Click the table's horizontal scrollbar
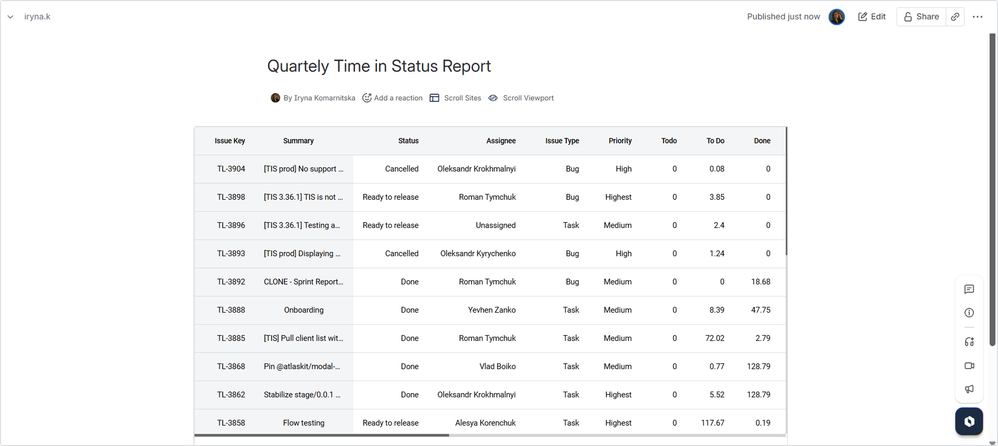The height and width of the screenshot is (446, 998). [x=322, y=435]
